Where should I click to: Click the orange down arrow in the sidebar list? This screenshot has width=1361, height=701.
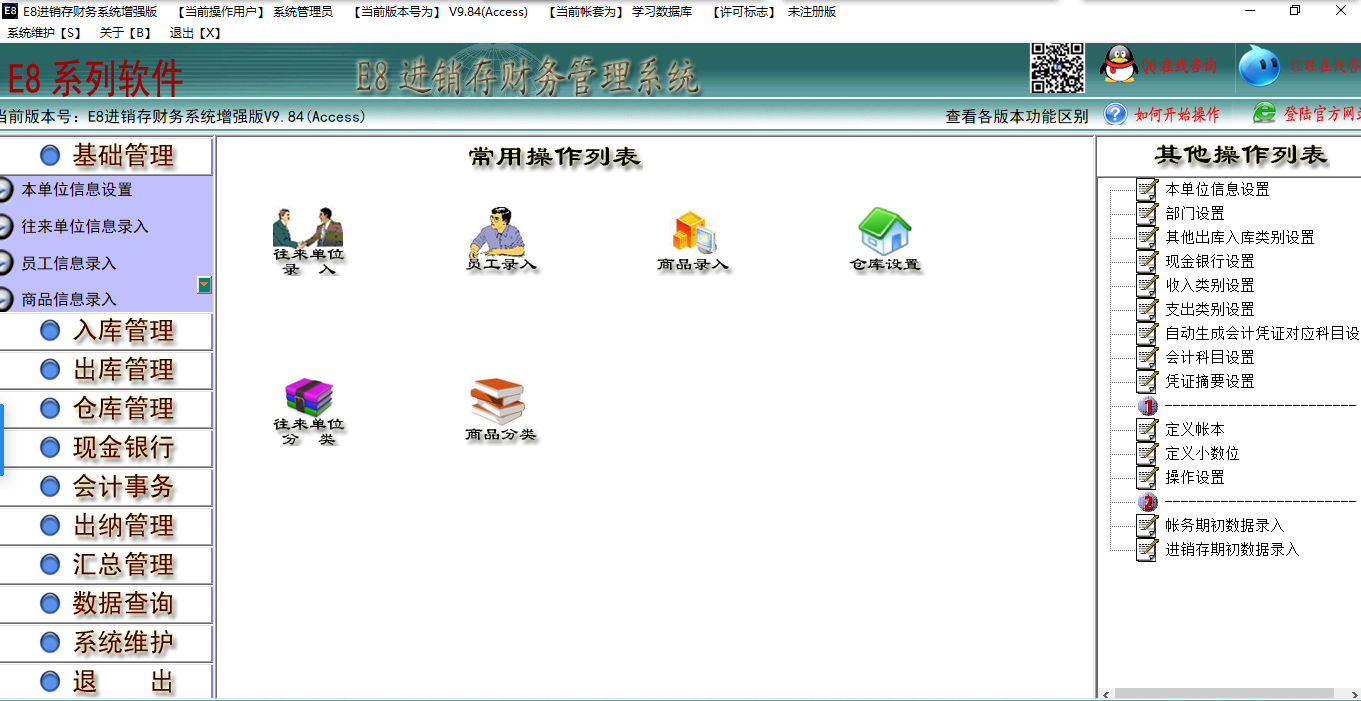(x=204, y=285)
